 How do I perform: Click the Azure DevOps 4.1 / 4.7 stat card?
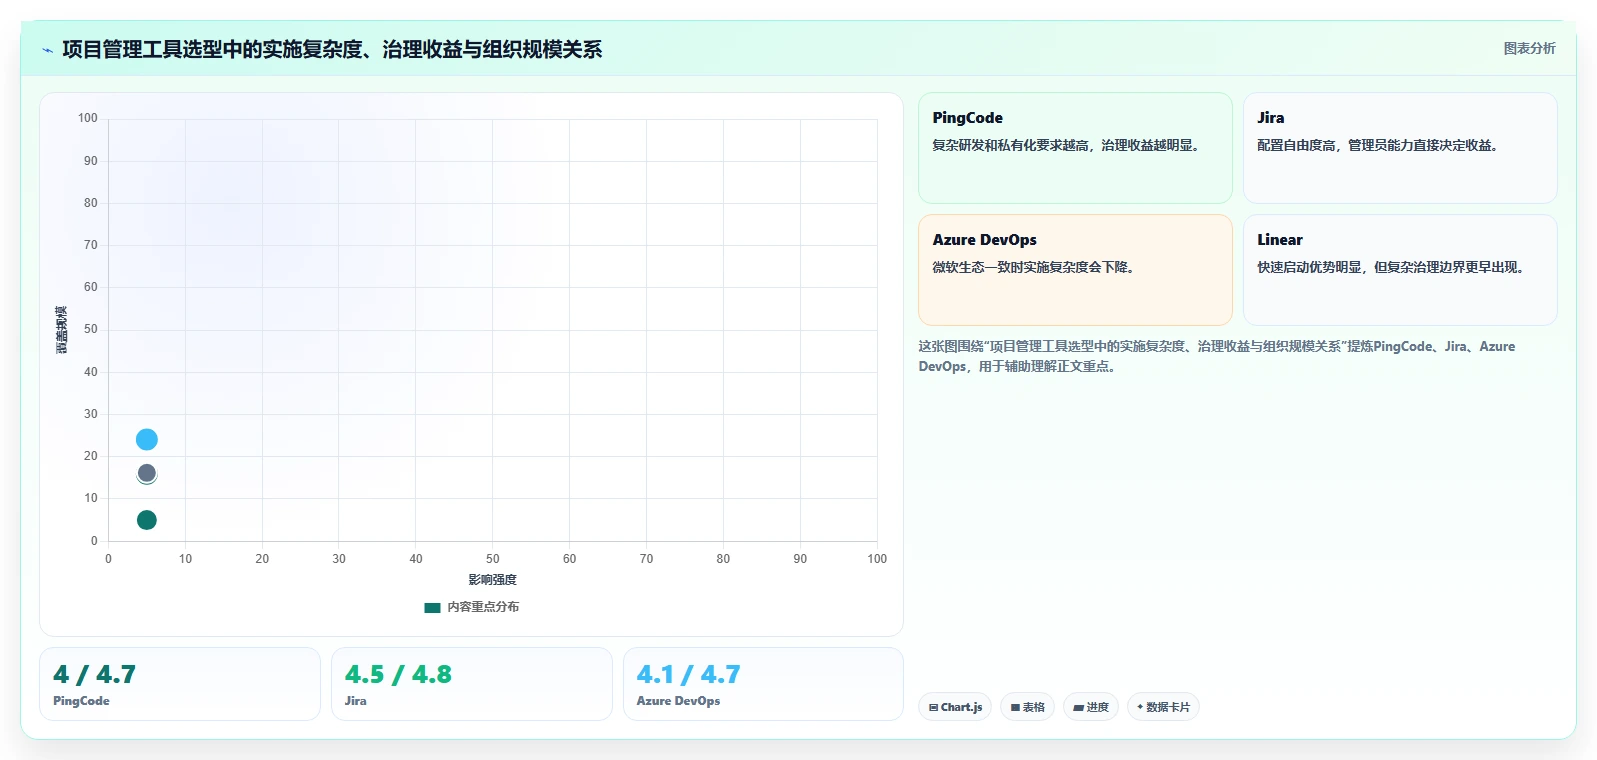pyautogui.click(x=763, y=684)
